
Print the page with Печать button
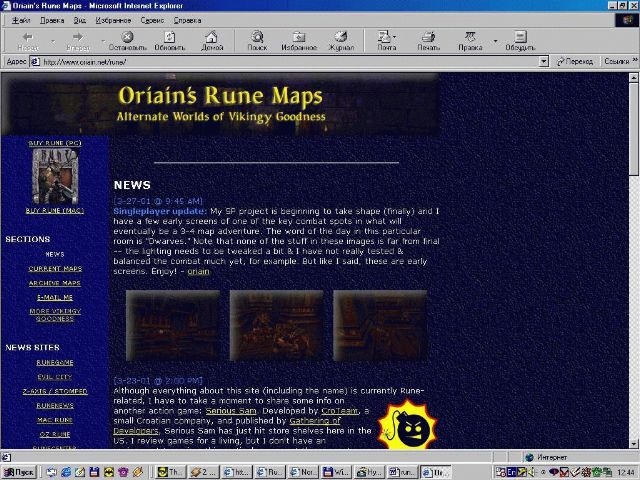(x=429, y=41)
